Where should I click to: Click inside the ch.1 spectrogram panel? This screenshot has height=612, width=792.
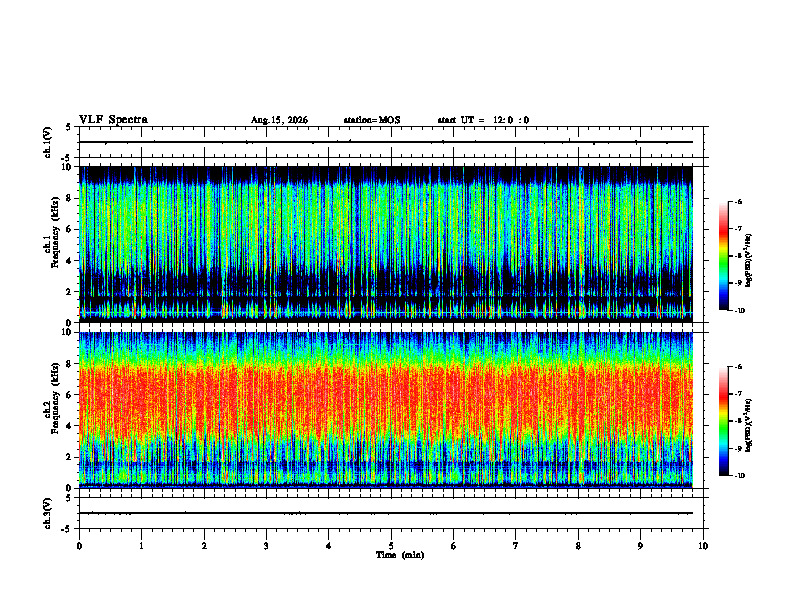pos(386,244)
